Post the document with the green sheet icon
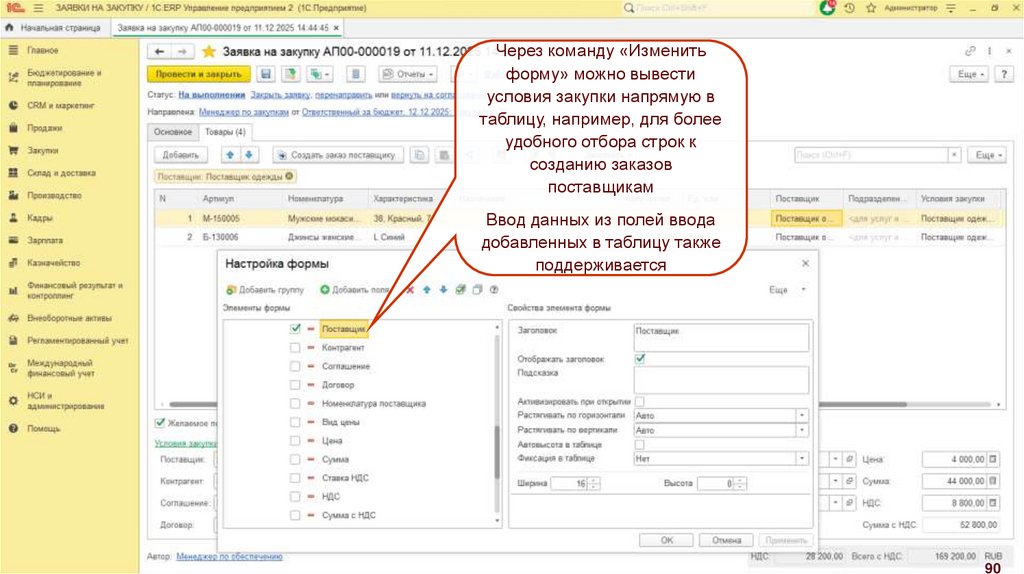 point(291,74)
